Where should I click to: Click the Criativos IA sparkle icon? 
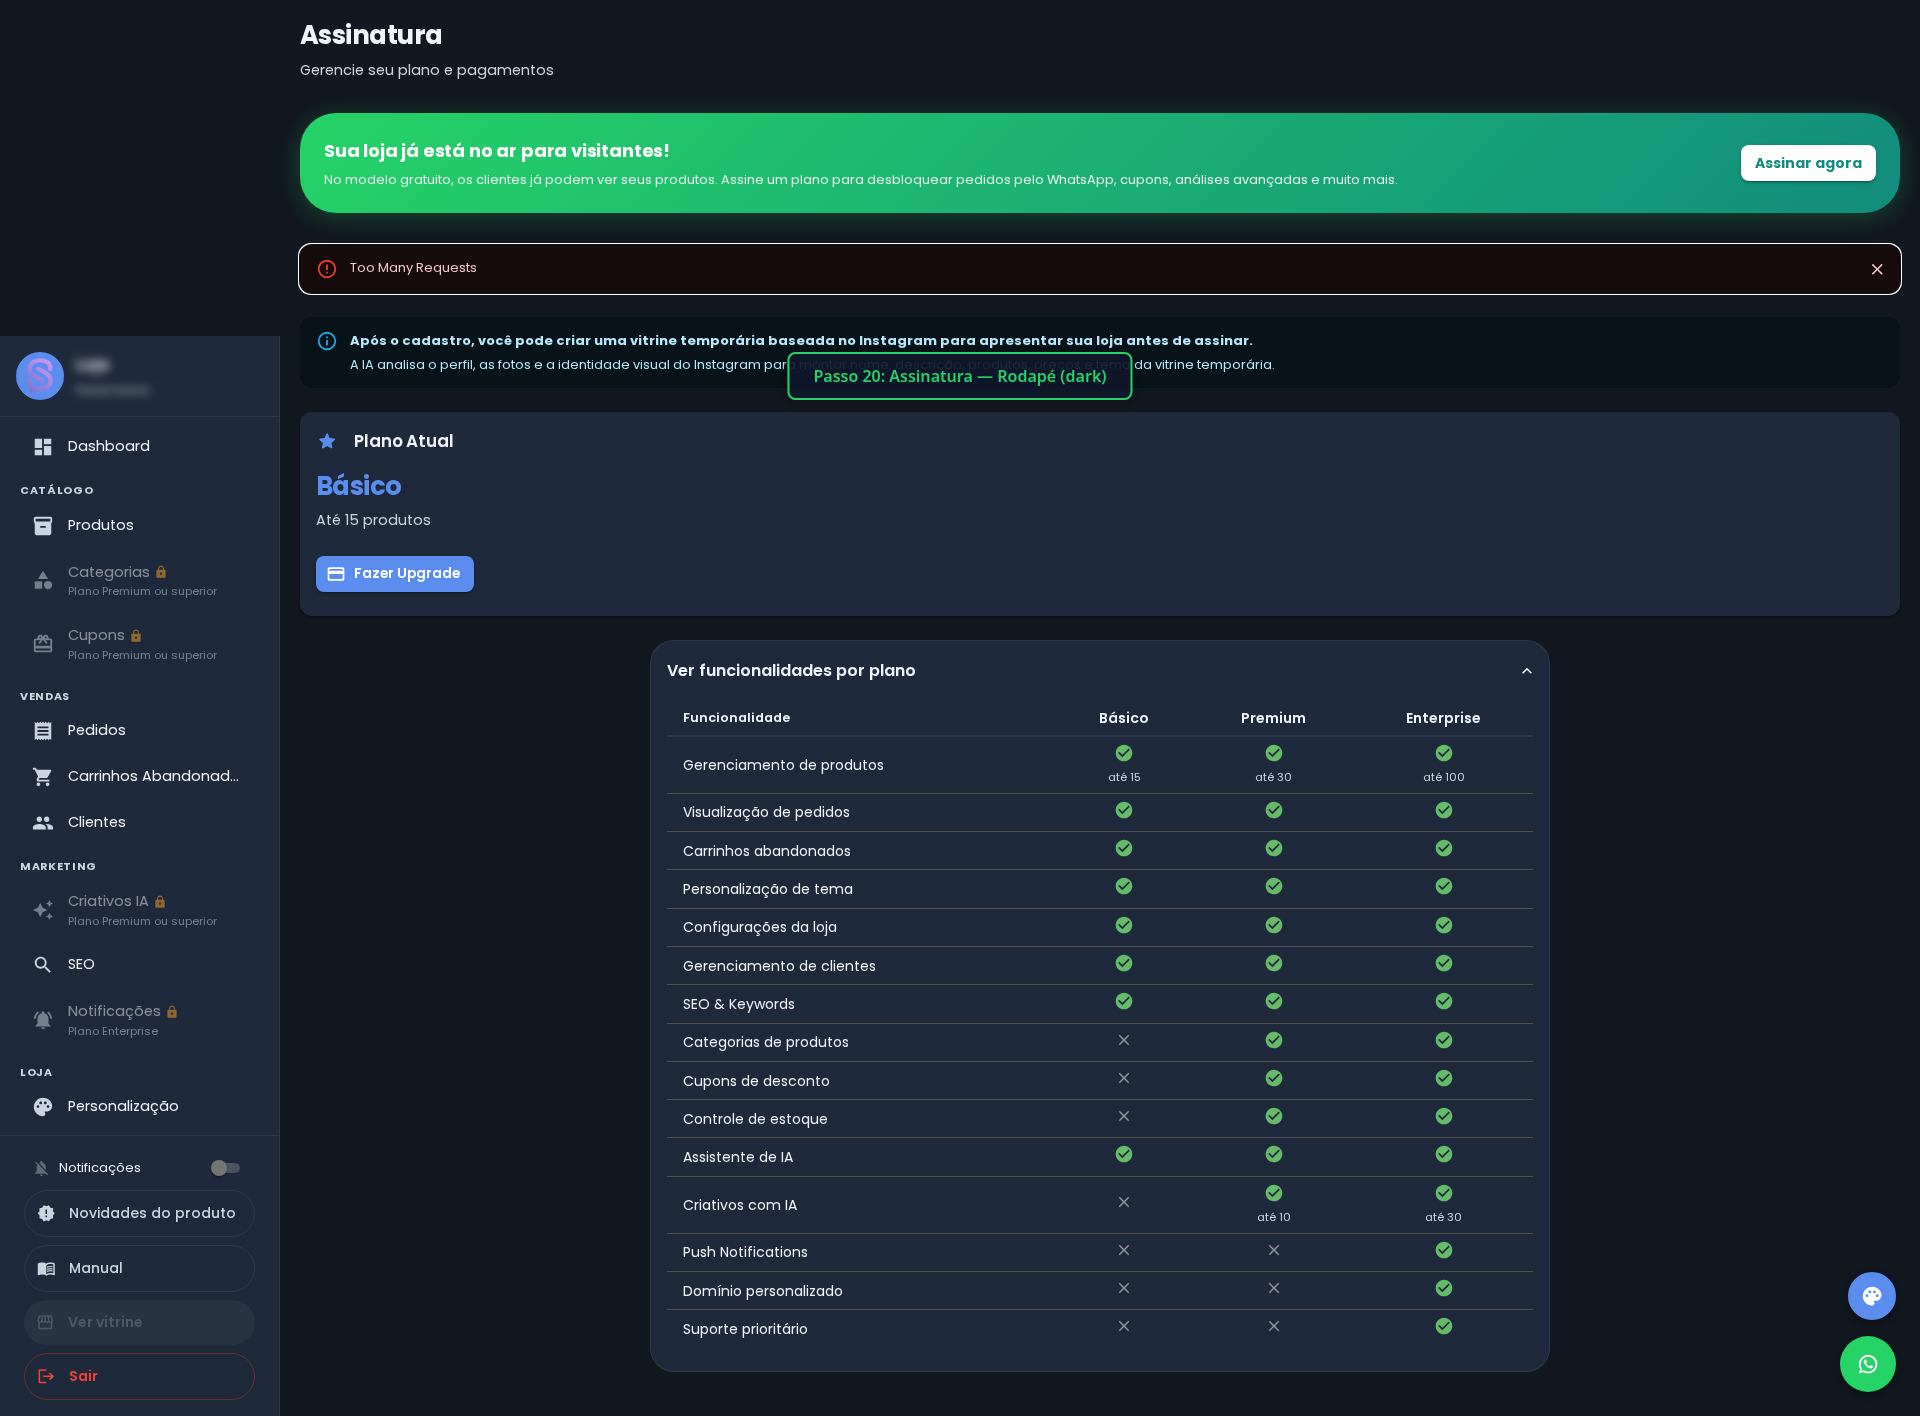(43, 910)
